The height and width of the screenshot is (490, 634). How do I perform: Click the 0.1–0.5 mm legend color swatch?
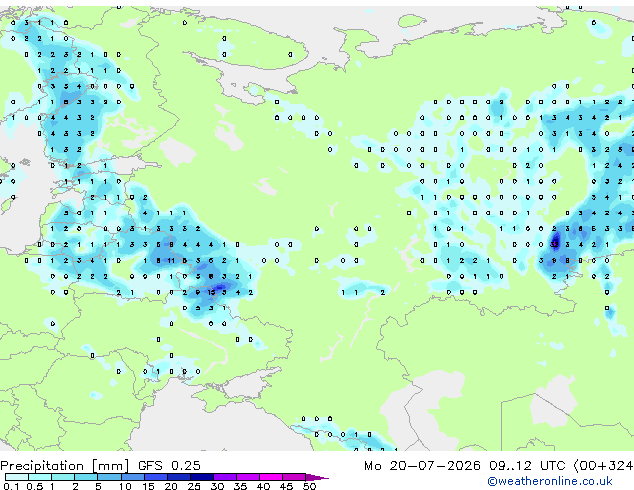click(x=17, y=477)
